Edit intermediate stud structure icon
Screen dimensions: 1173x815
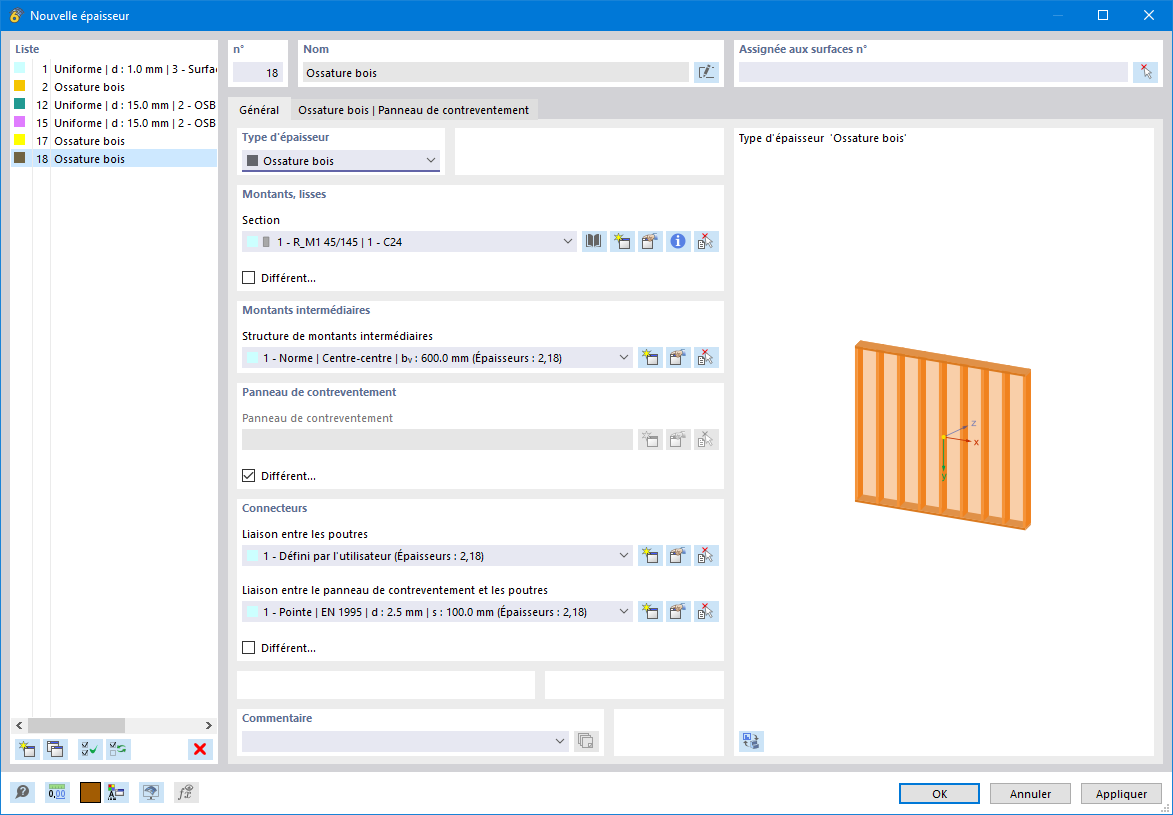pos(678,358)
